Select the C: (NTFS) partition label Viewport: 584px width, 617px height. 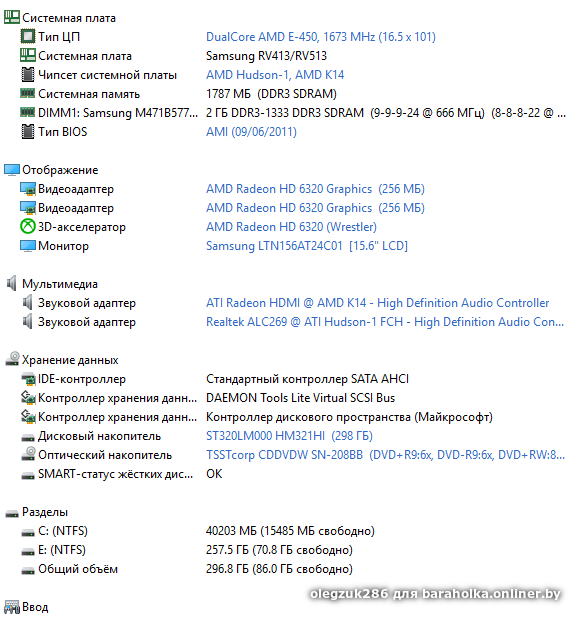click(x=63, y=530)
